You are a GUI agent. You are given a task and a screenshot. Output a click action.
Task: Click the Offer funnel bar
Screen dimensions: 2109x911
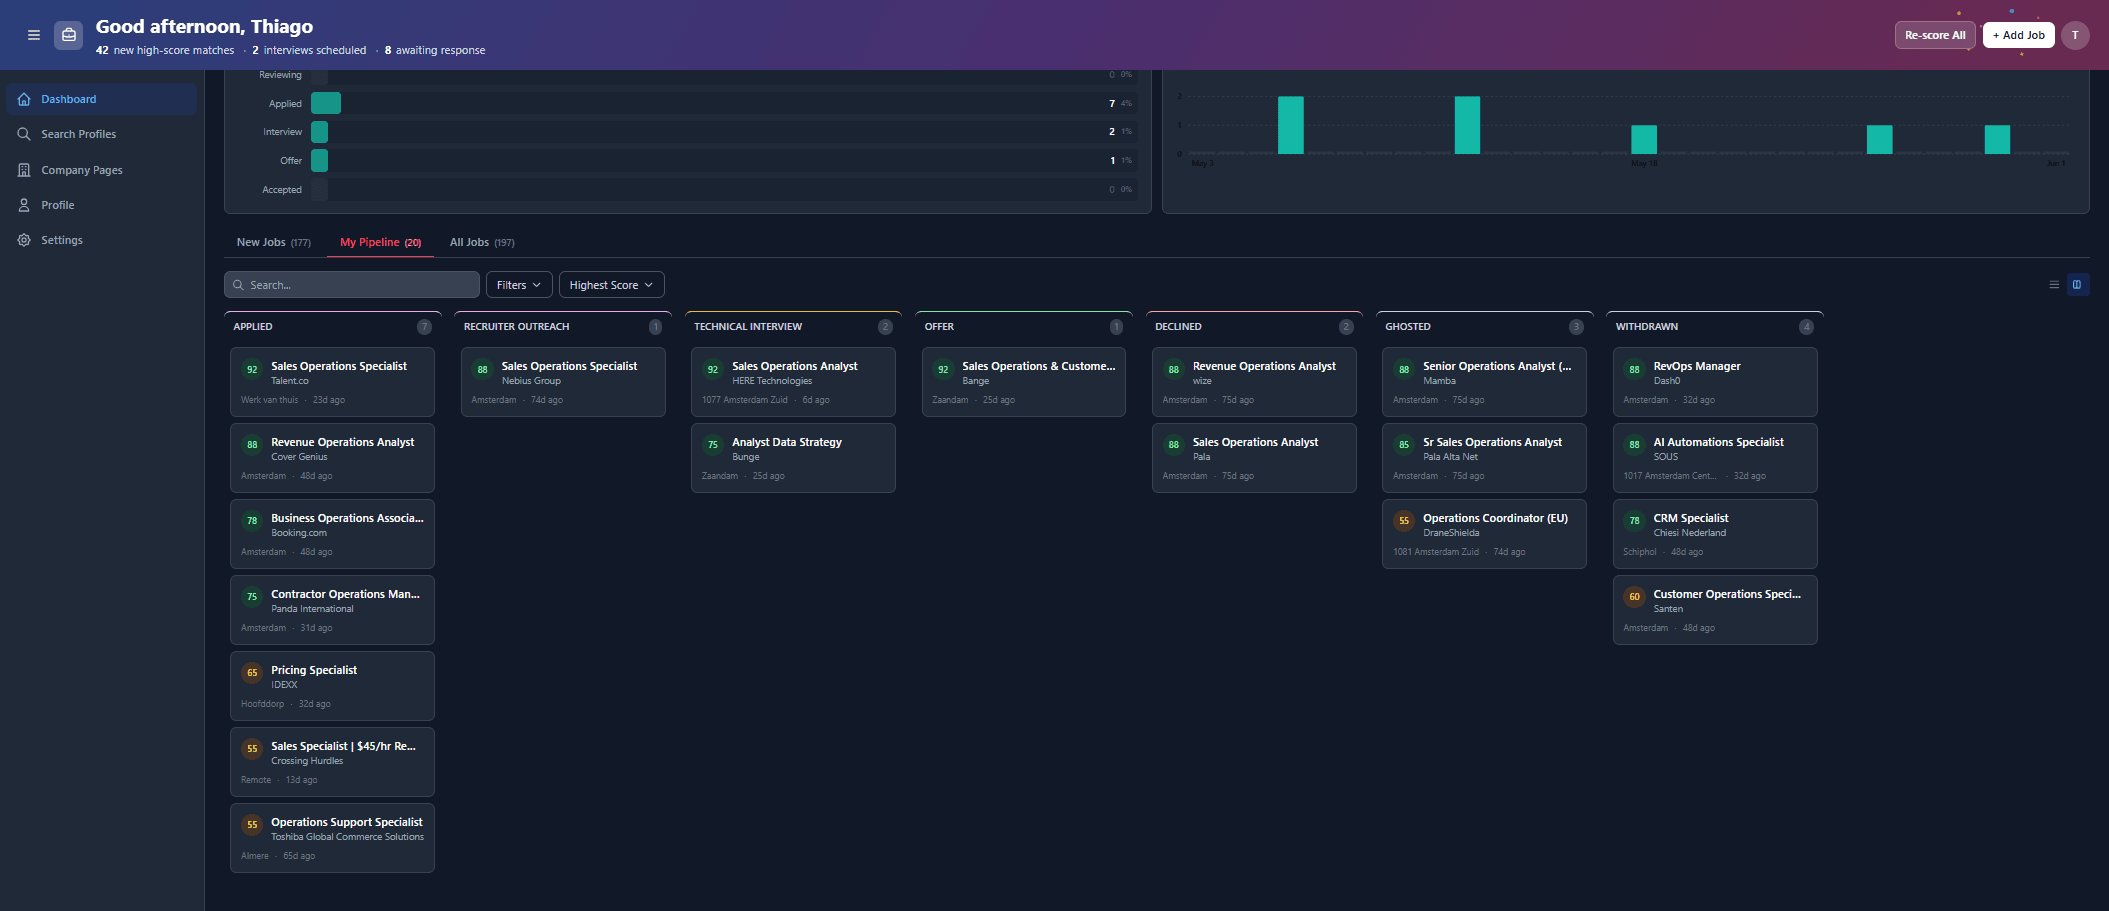coord(319,160)
